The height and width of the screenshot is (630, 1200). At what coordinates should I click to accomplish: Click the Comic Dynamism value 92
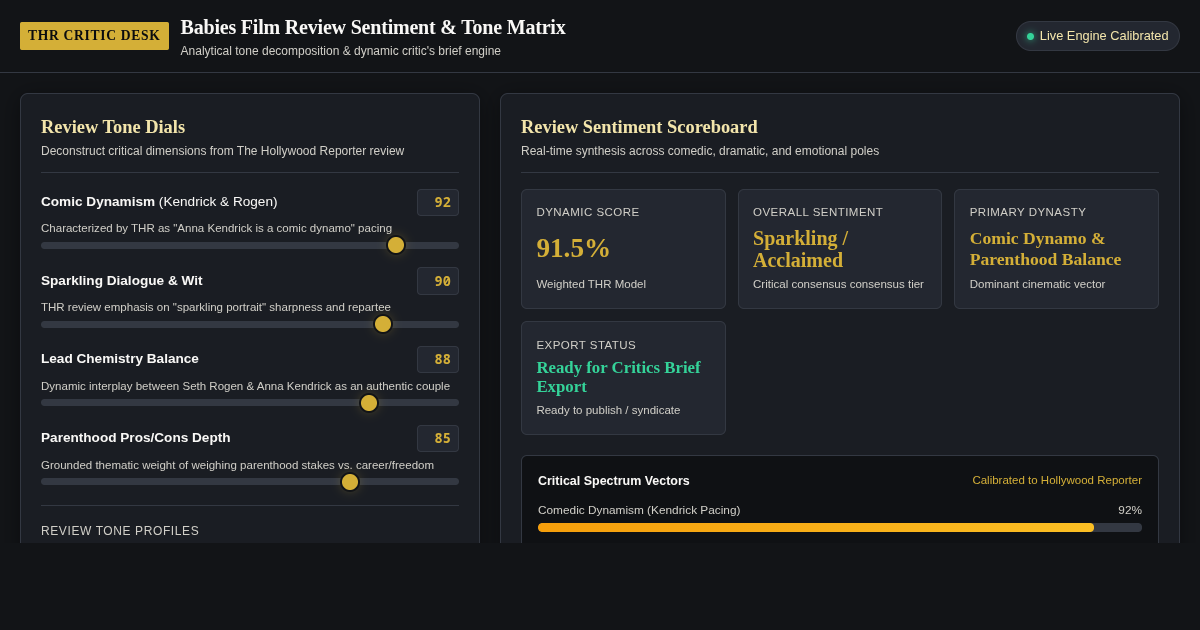[x=438, y=202]
